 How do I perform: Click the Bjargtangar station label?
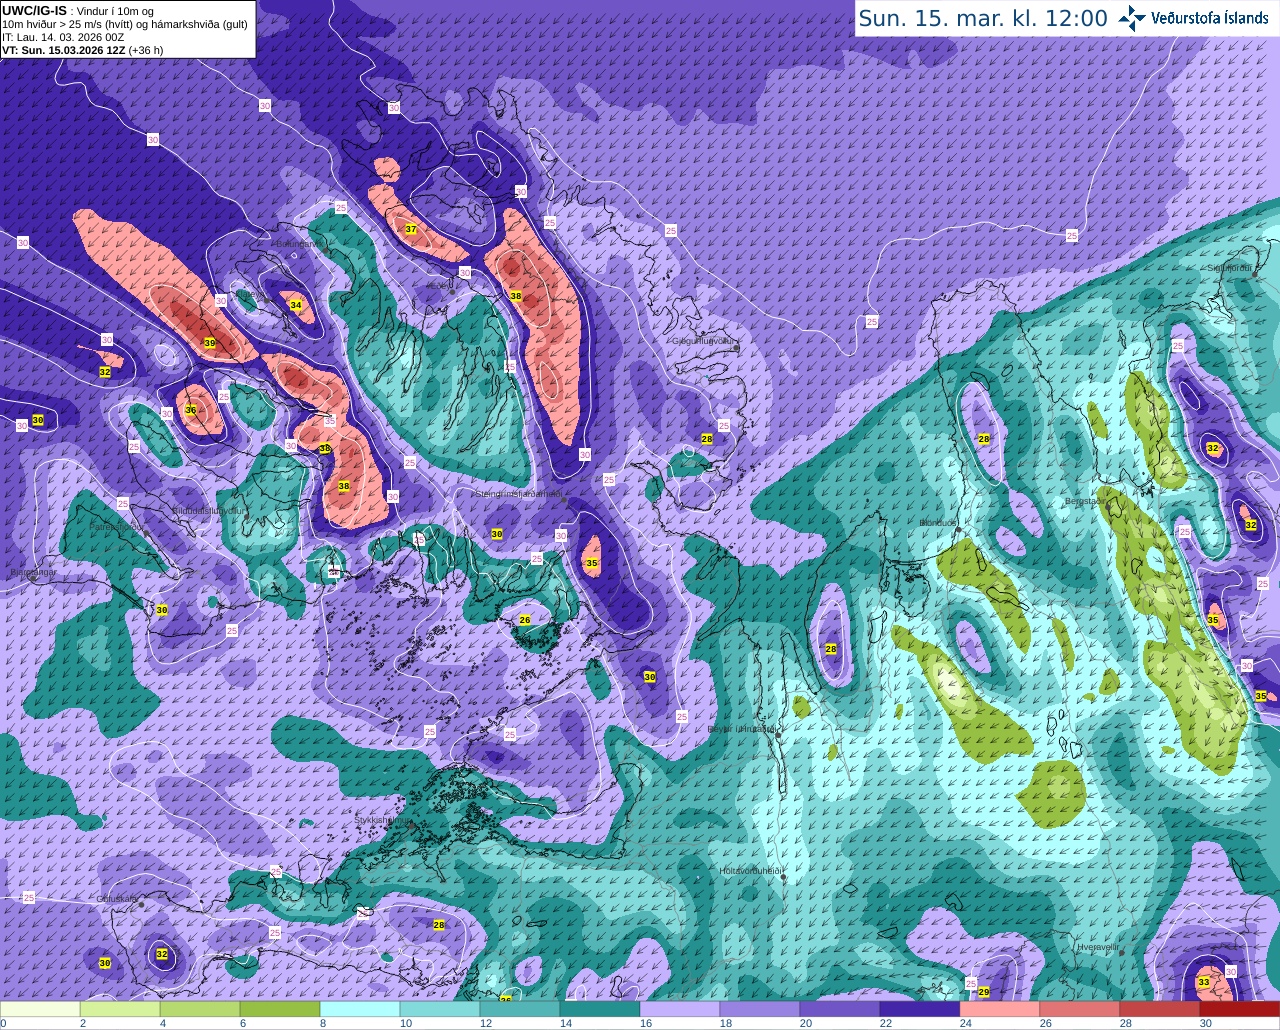click(x=33, y=572)
